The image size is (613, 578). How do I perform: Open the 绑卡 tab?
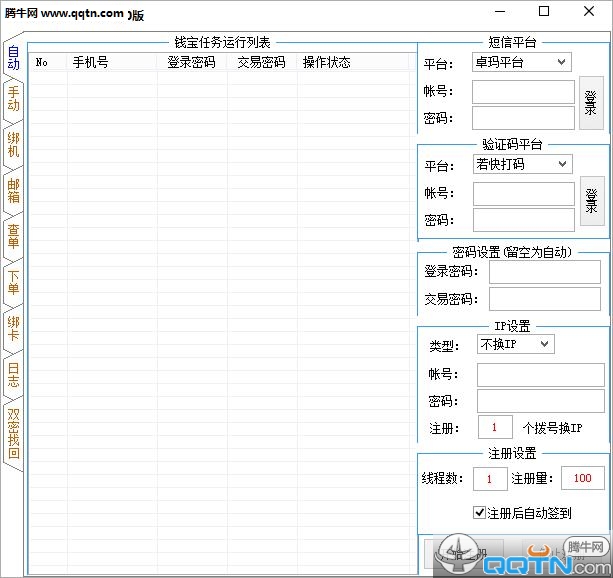click(13, 329)
